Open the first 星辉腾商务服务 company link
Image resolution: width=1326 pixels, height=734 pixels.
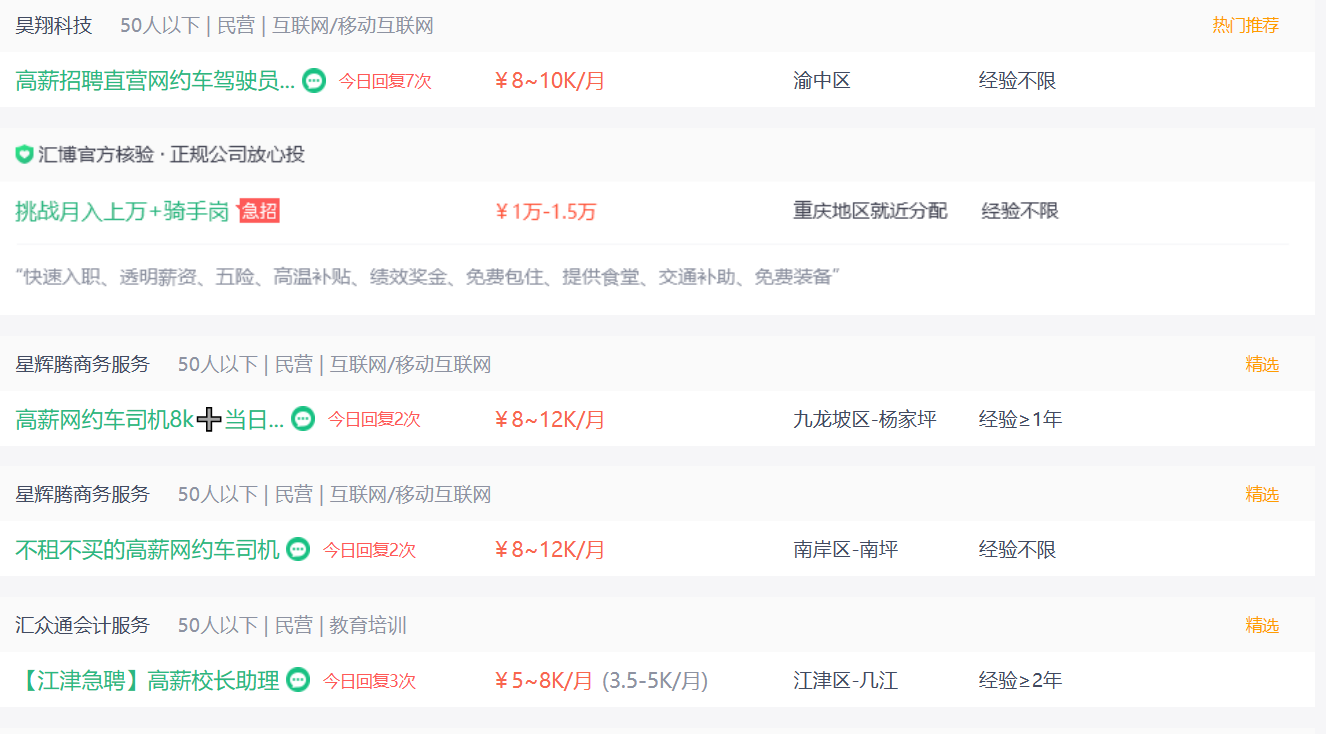pyautogui.click(x=83, y=364)
